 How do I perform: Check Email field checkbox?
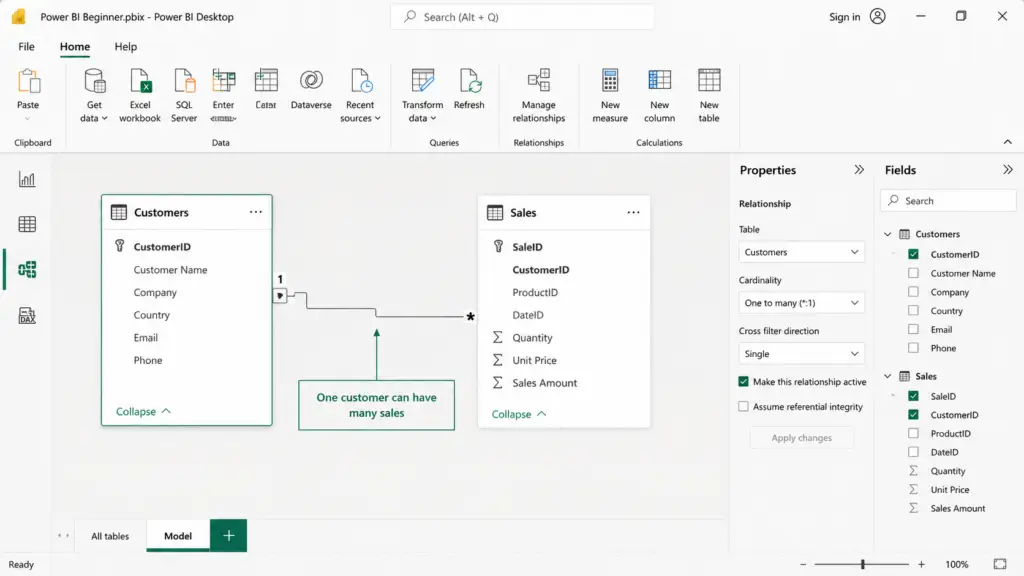913,329
